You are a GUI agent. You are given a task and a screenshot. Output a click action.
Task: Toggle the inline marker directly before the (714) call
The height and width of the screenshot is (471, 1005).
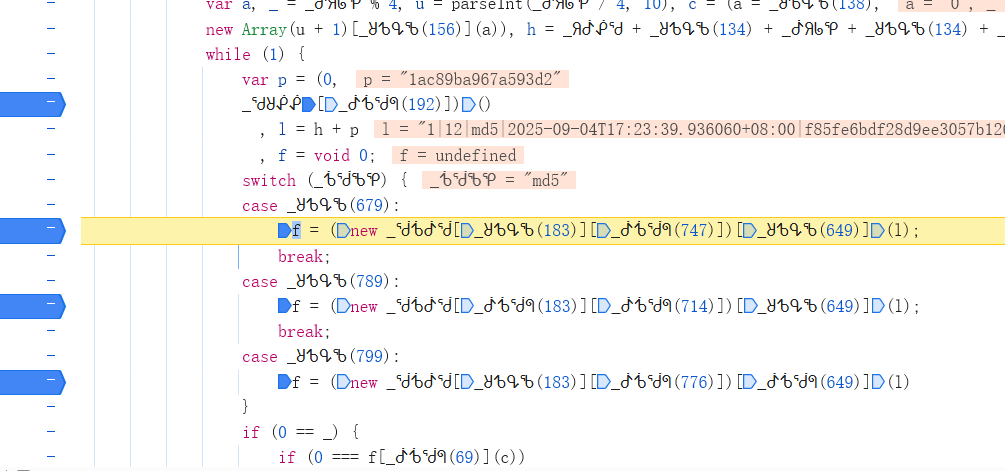click(604, 306)
